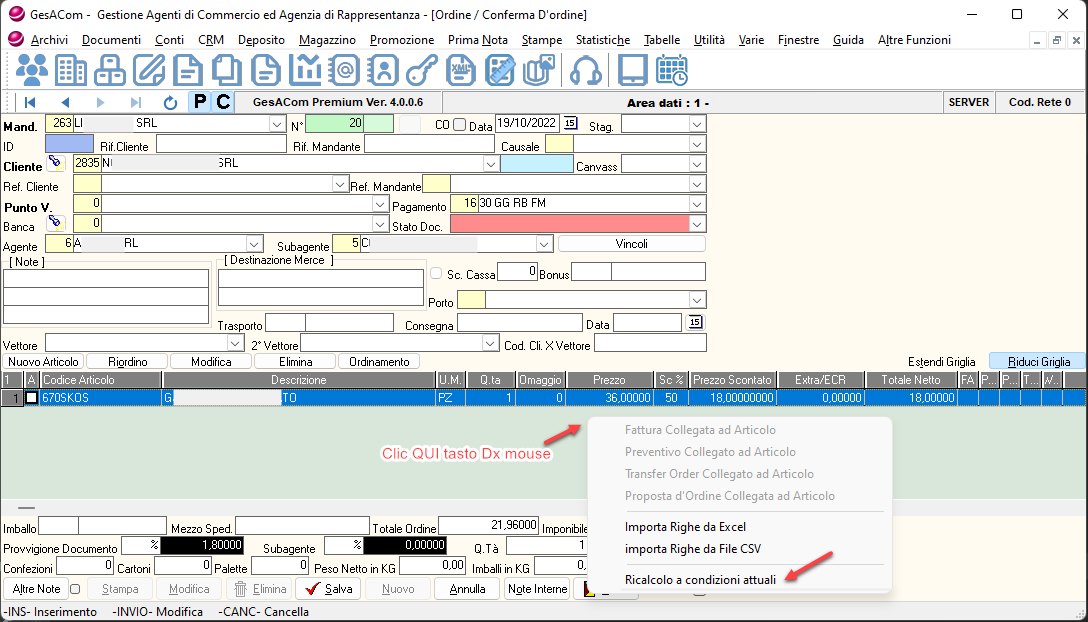
Task: Click the key toolbar icon
Action: click(421, 70)
